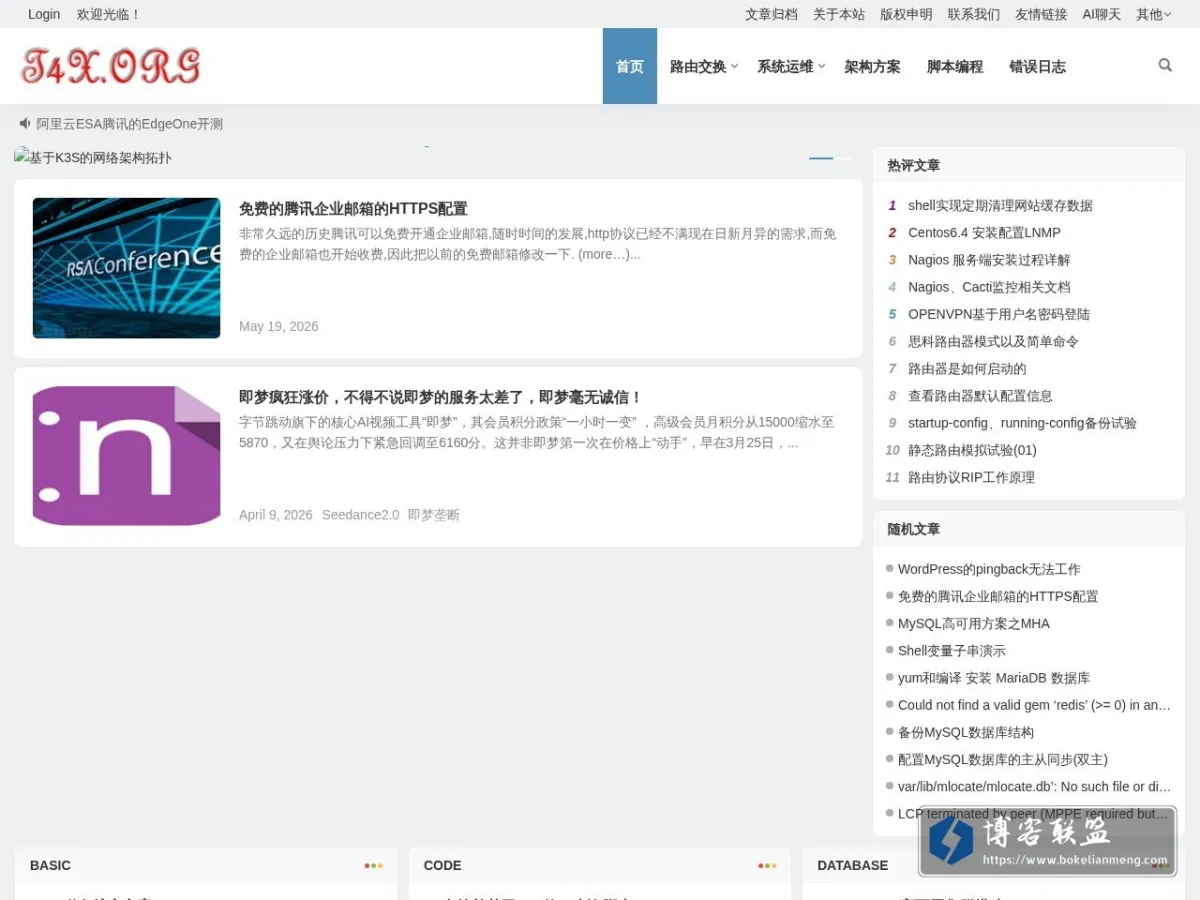Open random article Shell变量子串演示
This screenshot has height=900, width=1200.
[x=952, y=650]
